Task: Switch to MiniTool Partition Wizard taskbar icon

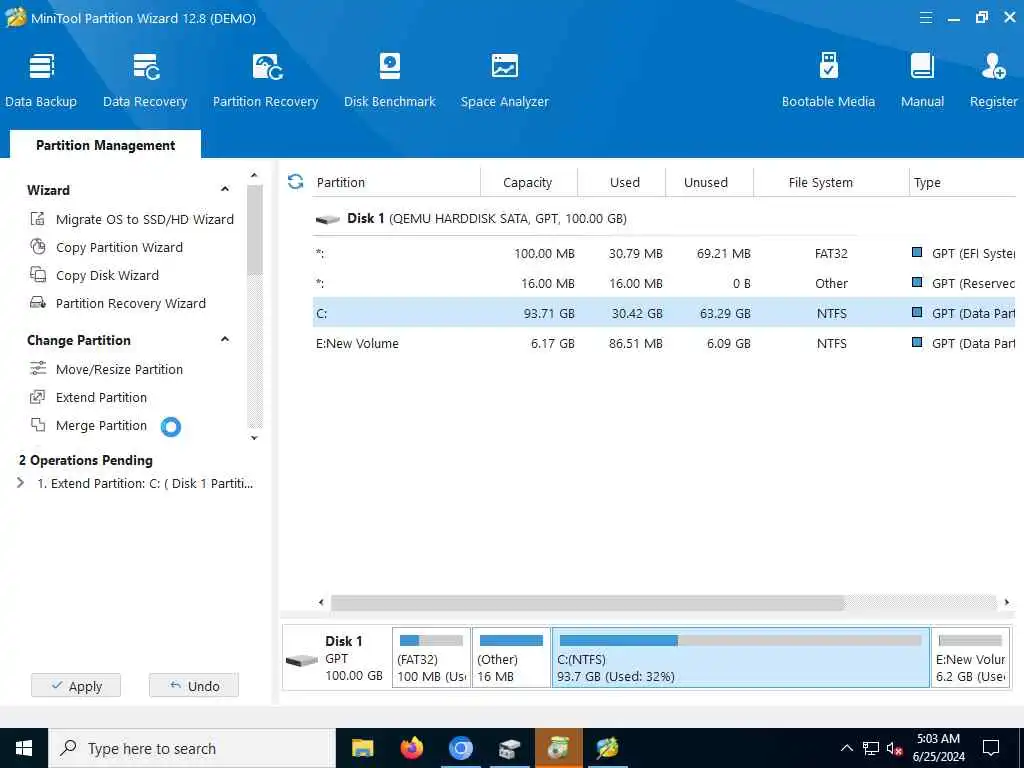Action: 607,748
